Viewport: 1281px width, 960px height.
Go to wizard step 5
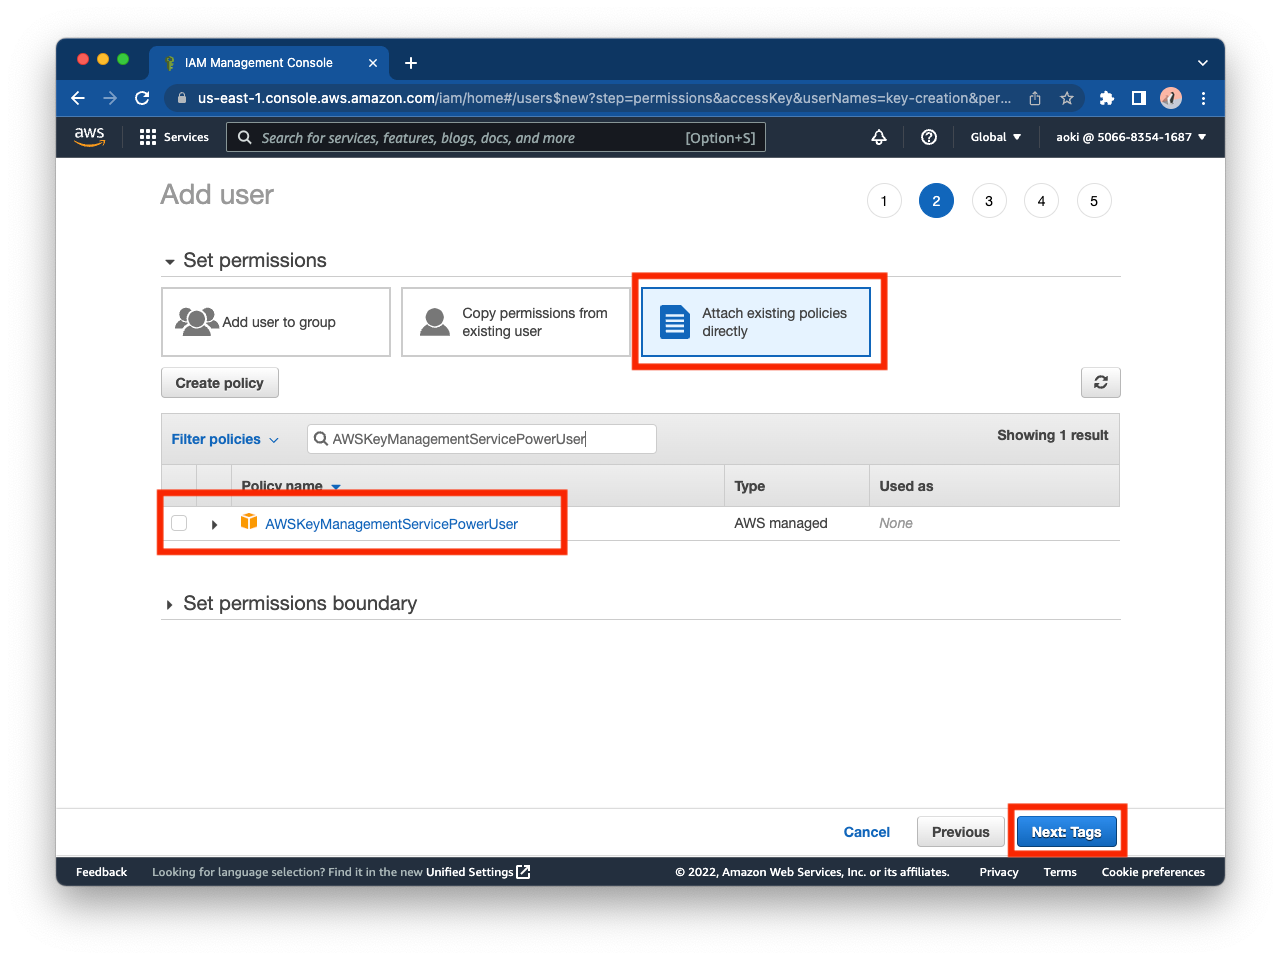click(1094, 201)
